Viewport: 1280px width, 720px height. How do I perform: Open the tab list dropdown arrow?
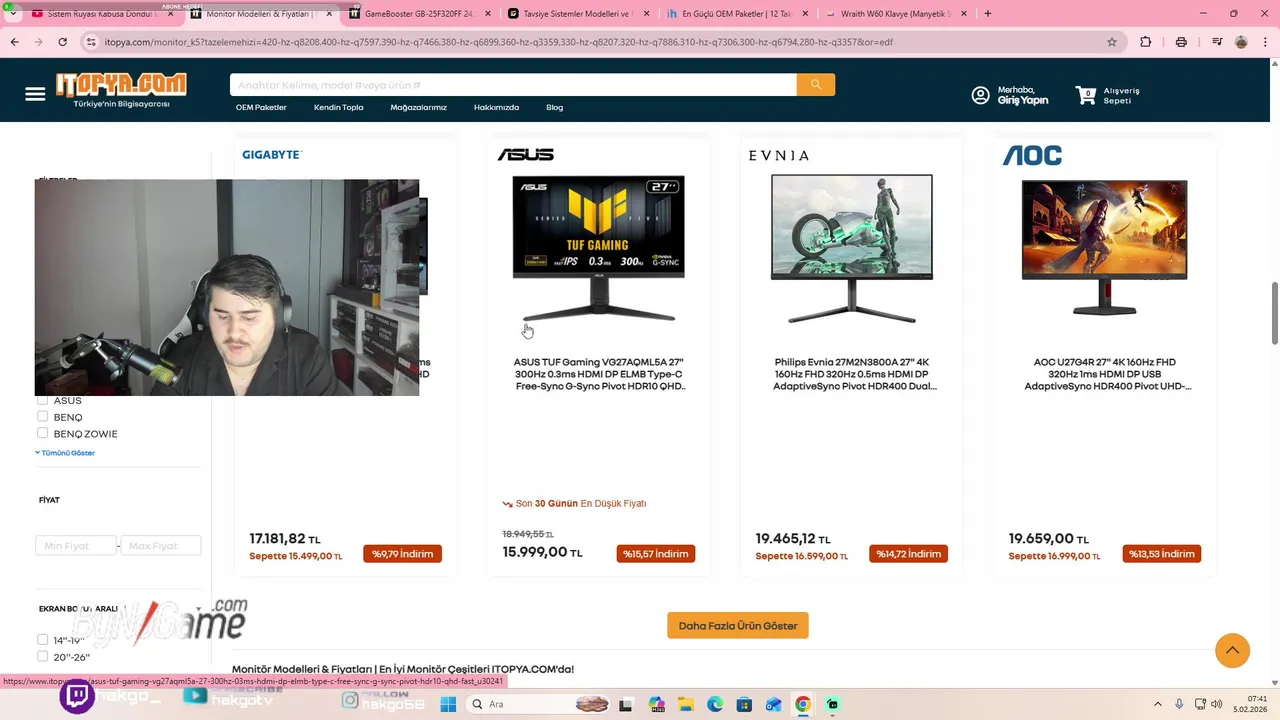point(11,14)
